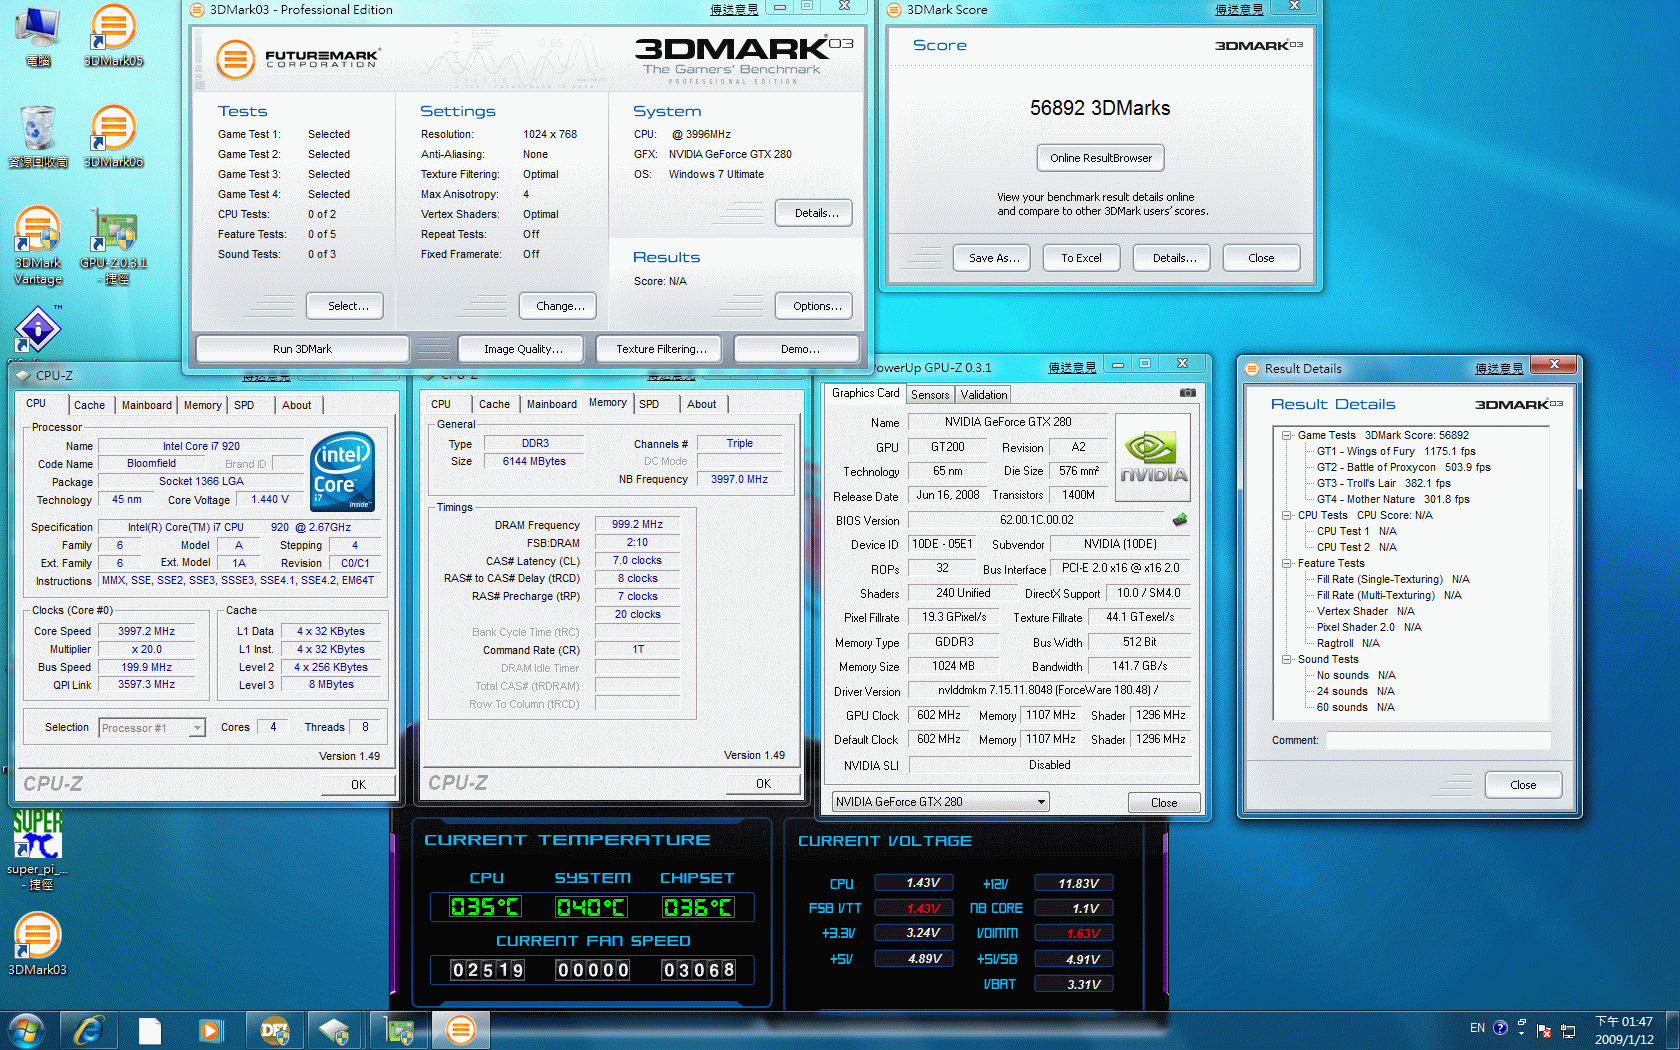Open the Sensors tab in GPU-Z
The image size is (1680, 1050).
click(x=930, y=395)
